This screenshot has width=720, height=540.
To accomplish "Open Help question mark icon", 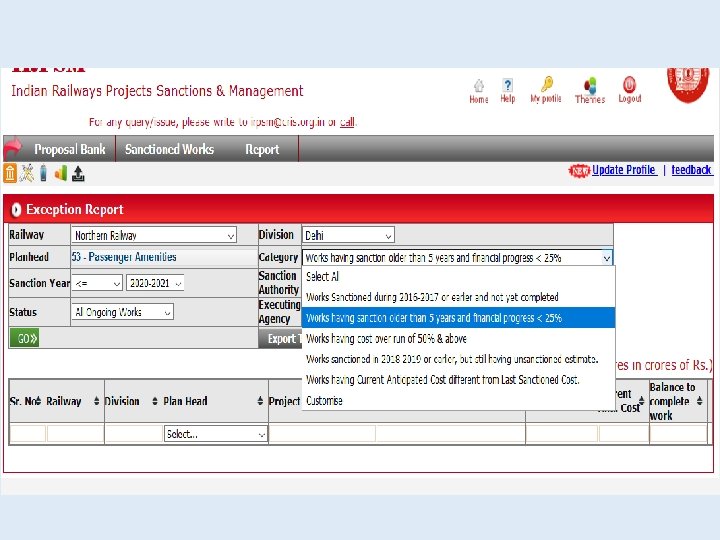I will [x=507, y=85].
